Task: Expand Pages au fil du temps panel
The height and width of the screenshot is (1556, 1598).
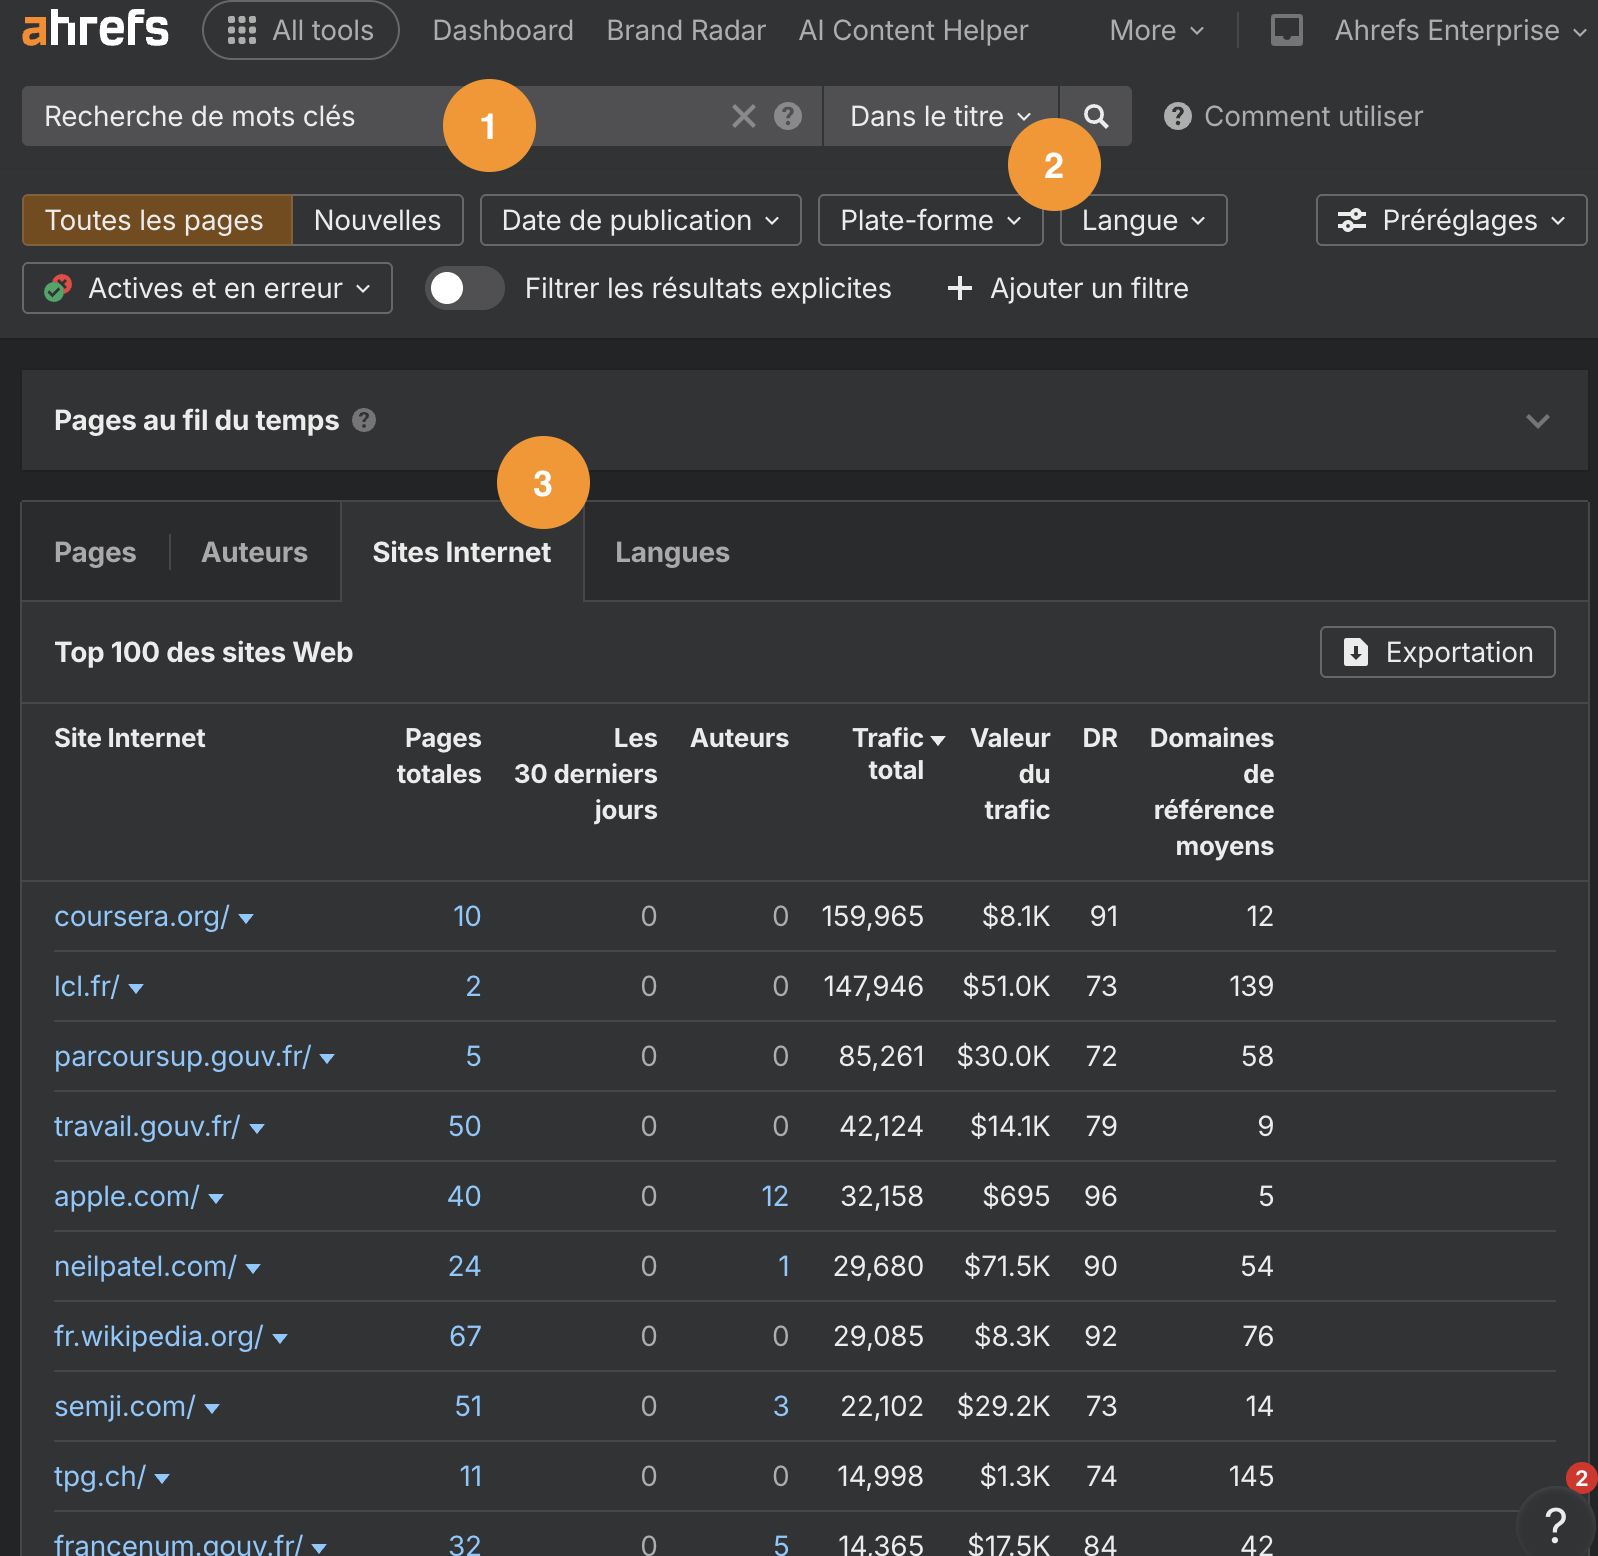Action: 1538,420
